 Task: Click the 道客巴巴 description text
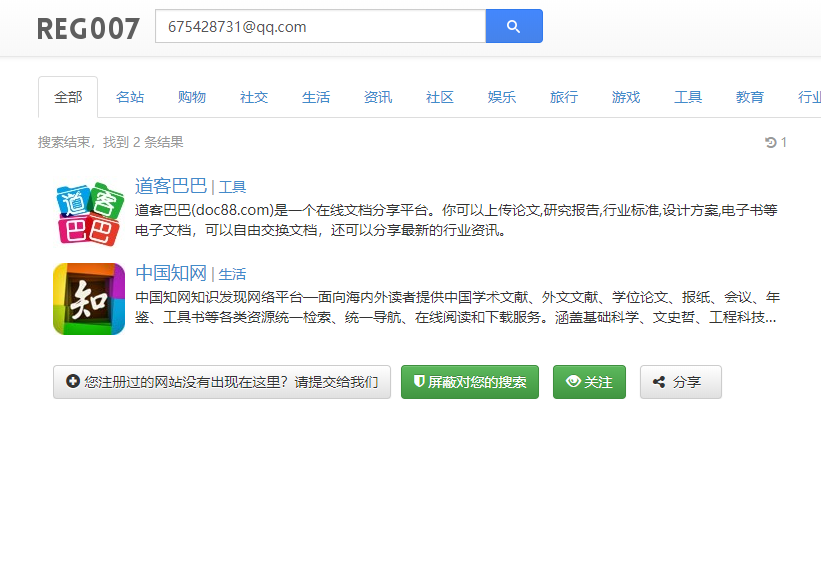pos(456,220)
